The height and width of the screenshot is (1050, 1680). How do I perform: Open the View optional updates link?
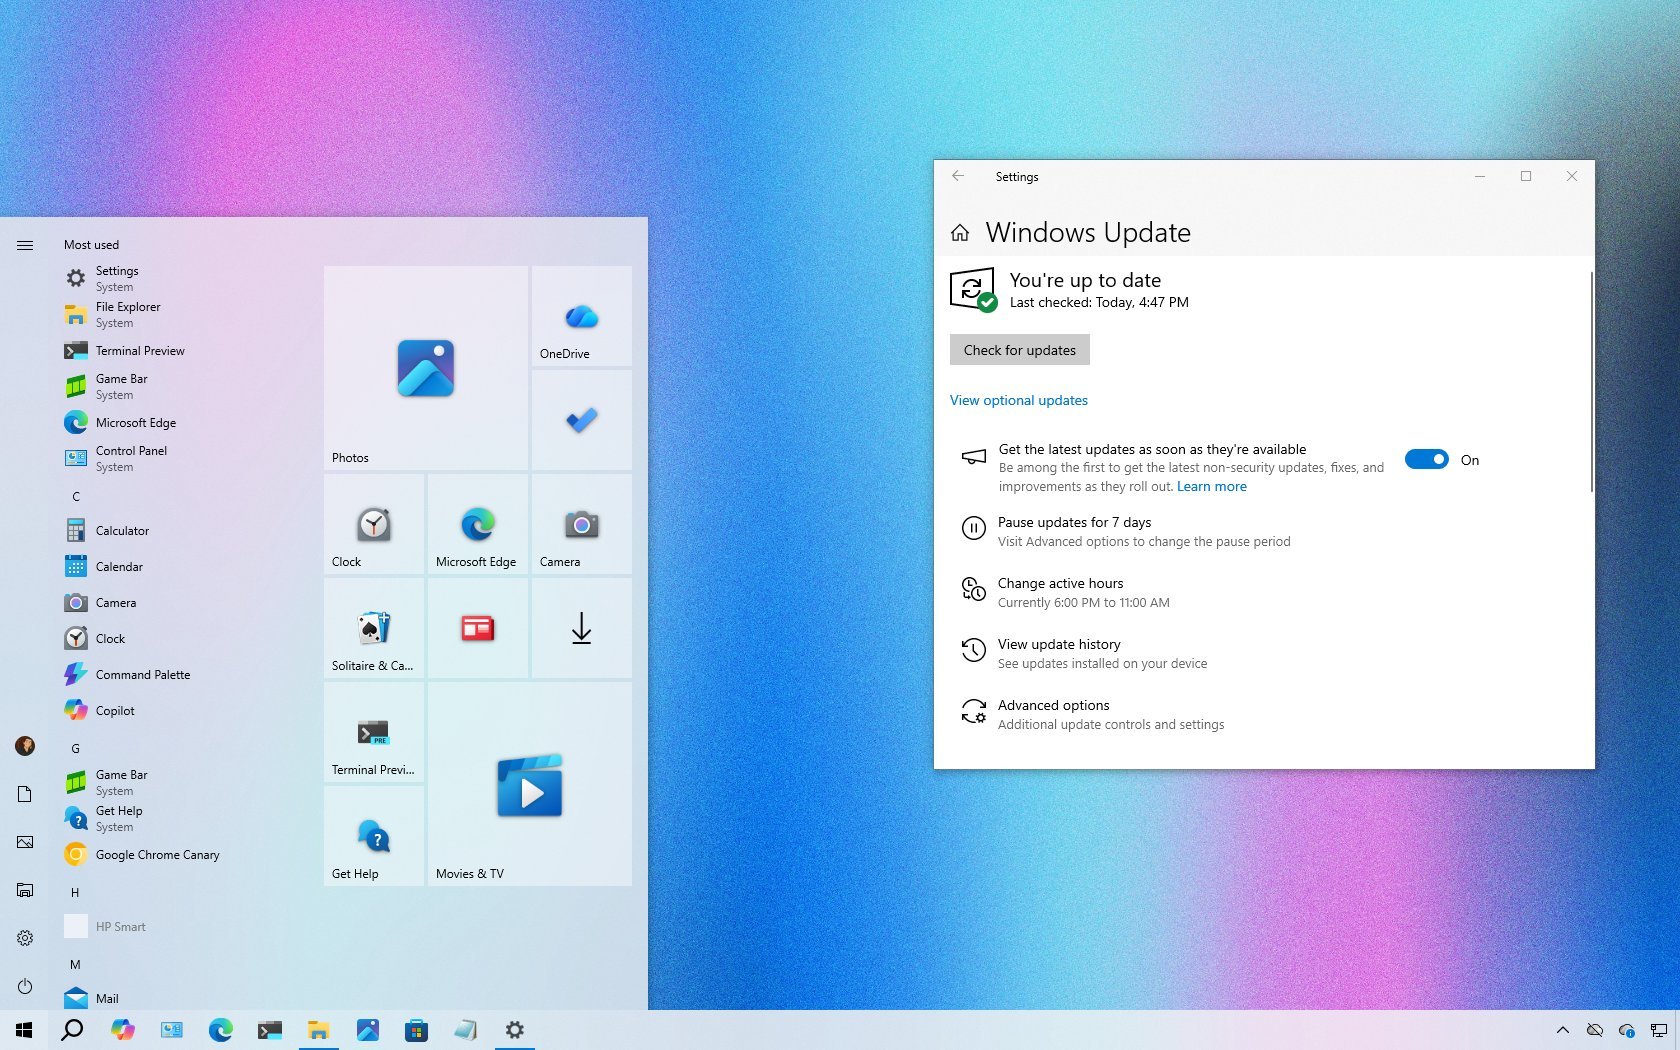[1018, 400]
